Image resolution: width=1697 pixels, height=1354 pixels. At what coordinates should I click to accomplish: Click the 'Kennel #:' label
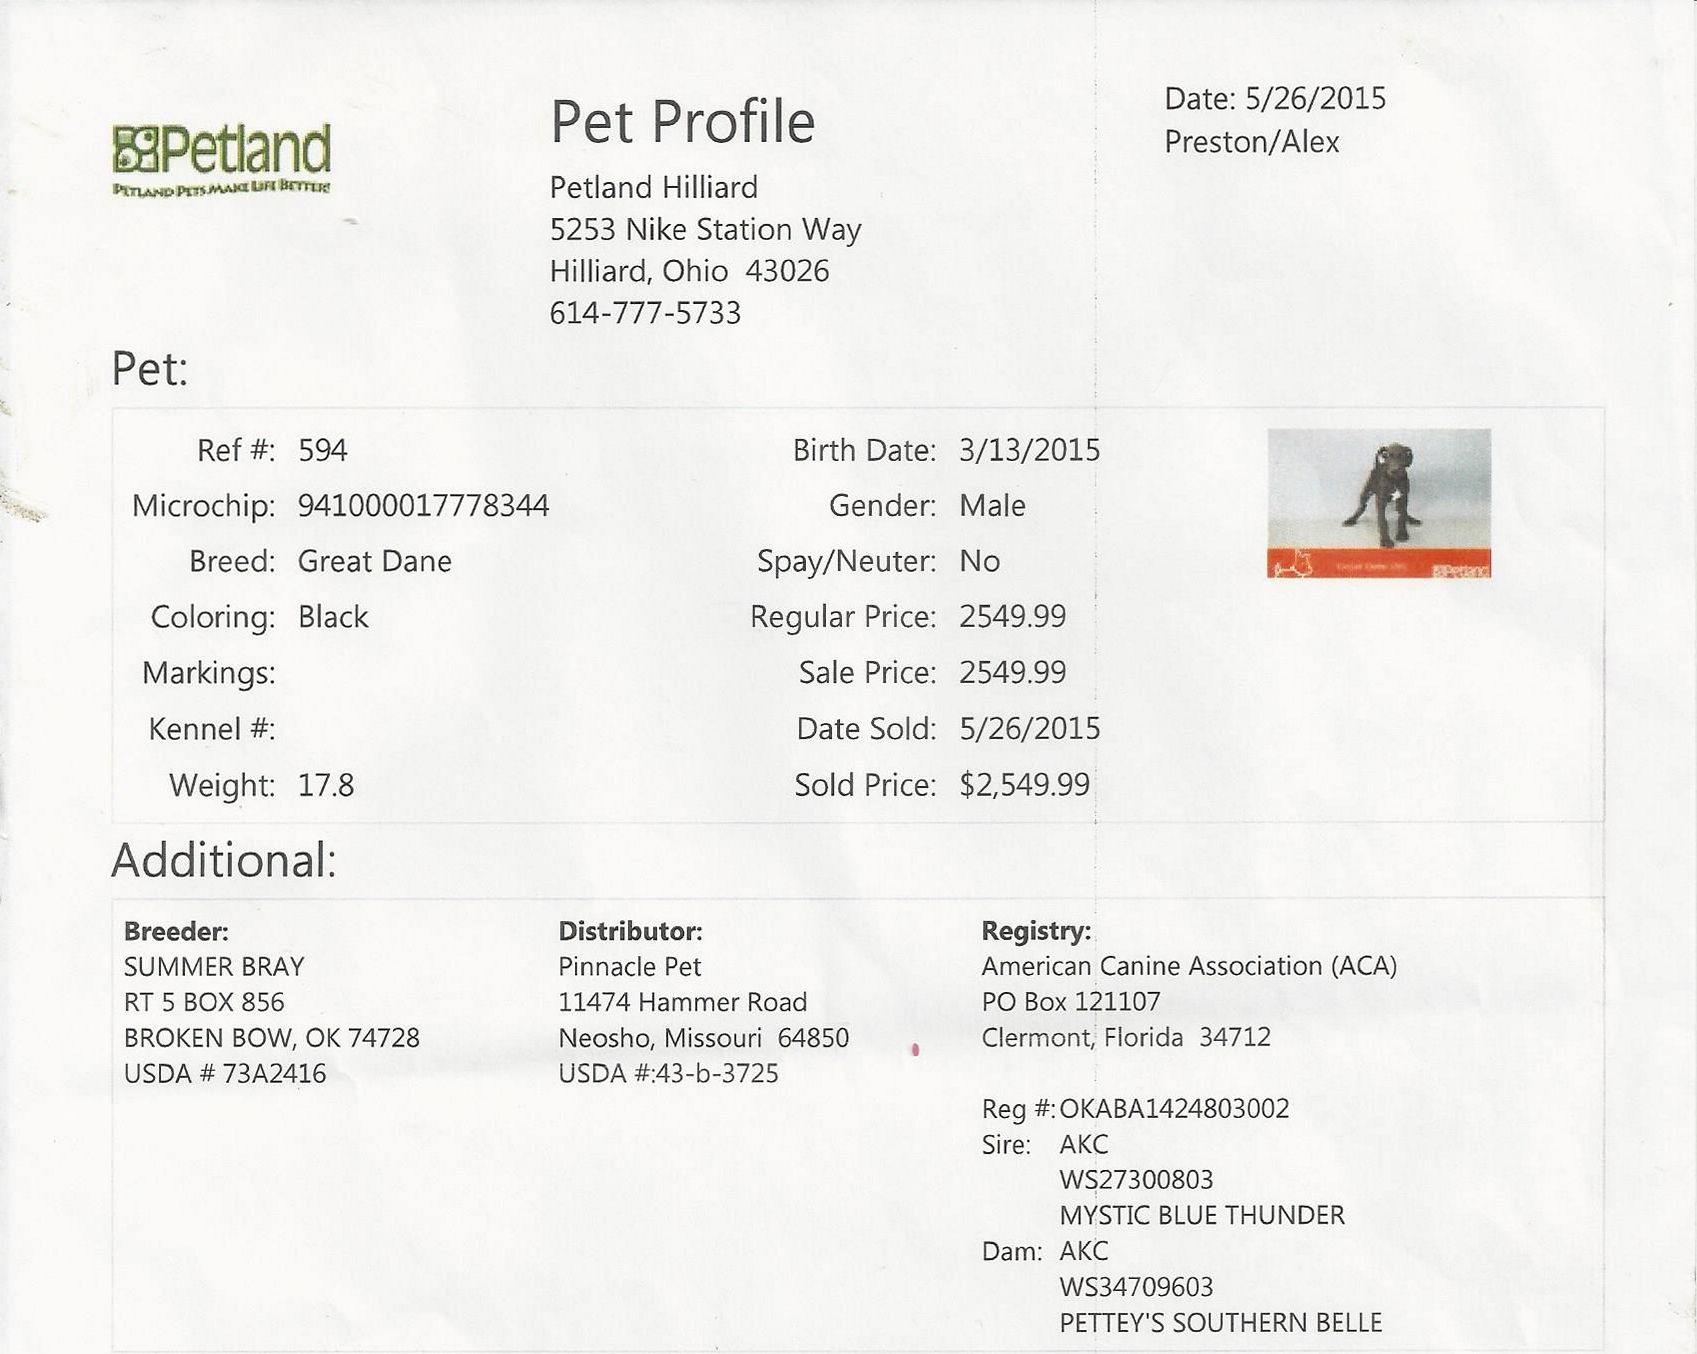click(211, 729)
